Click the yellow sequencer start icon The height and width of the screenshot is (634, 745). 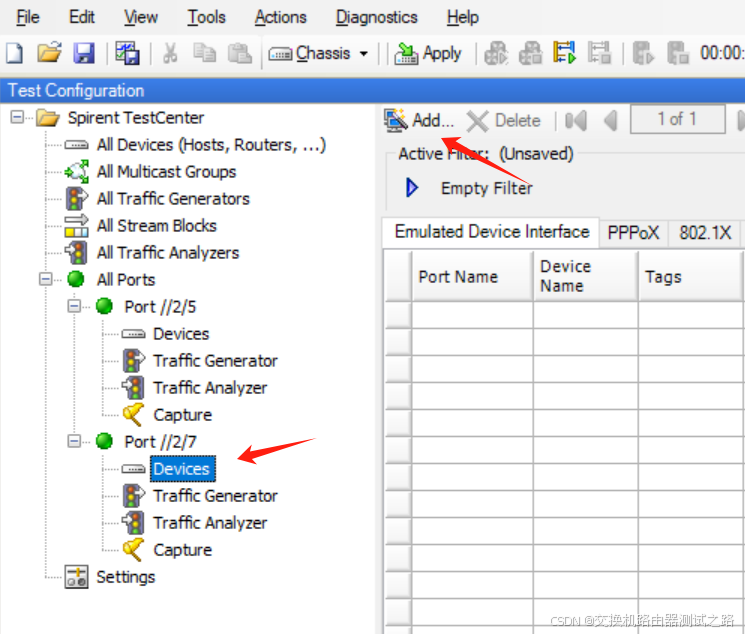tap(564, 53)
